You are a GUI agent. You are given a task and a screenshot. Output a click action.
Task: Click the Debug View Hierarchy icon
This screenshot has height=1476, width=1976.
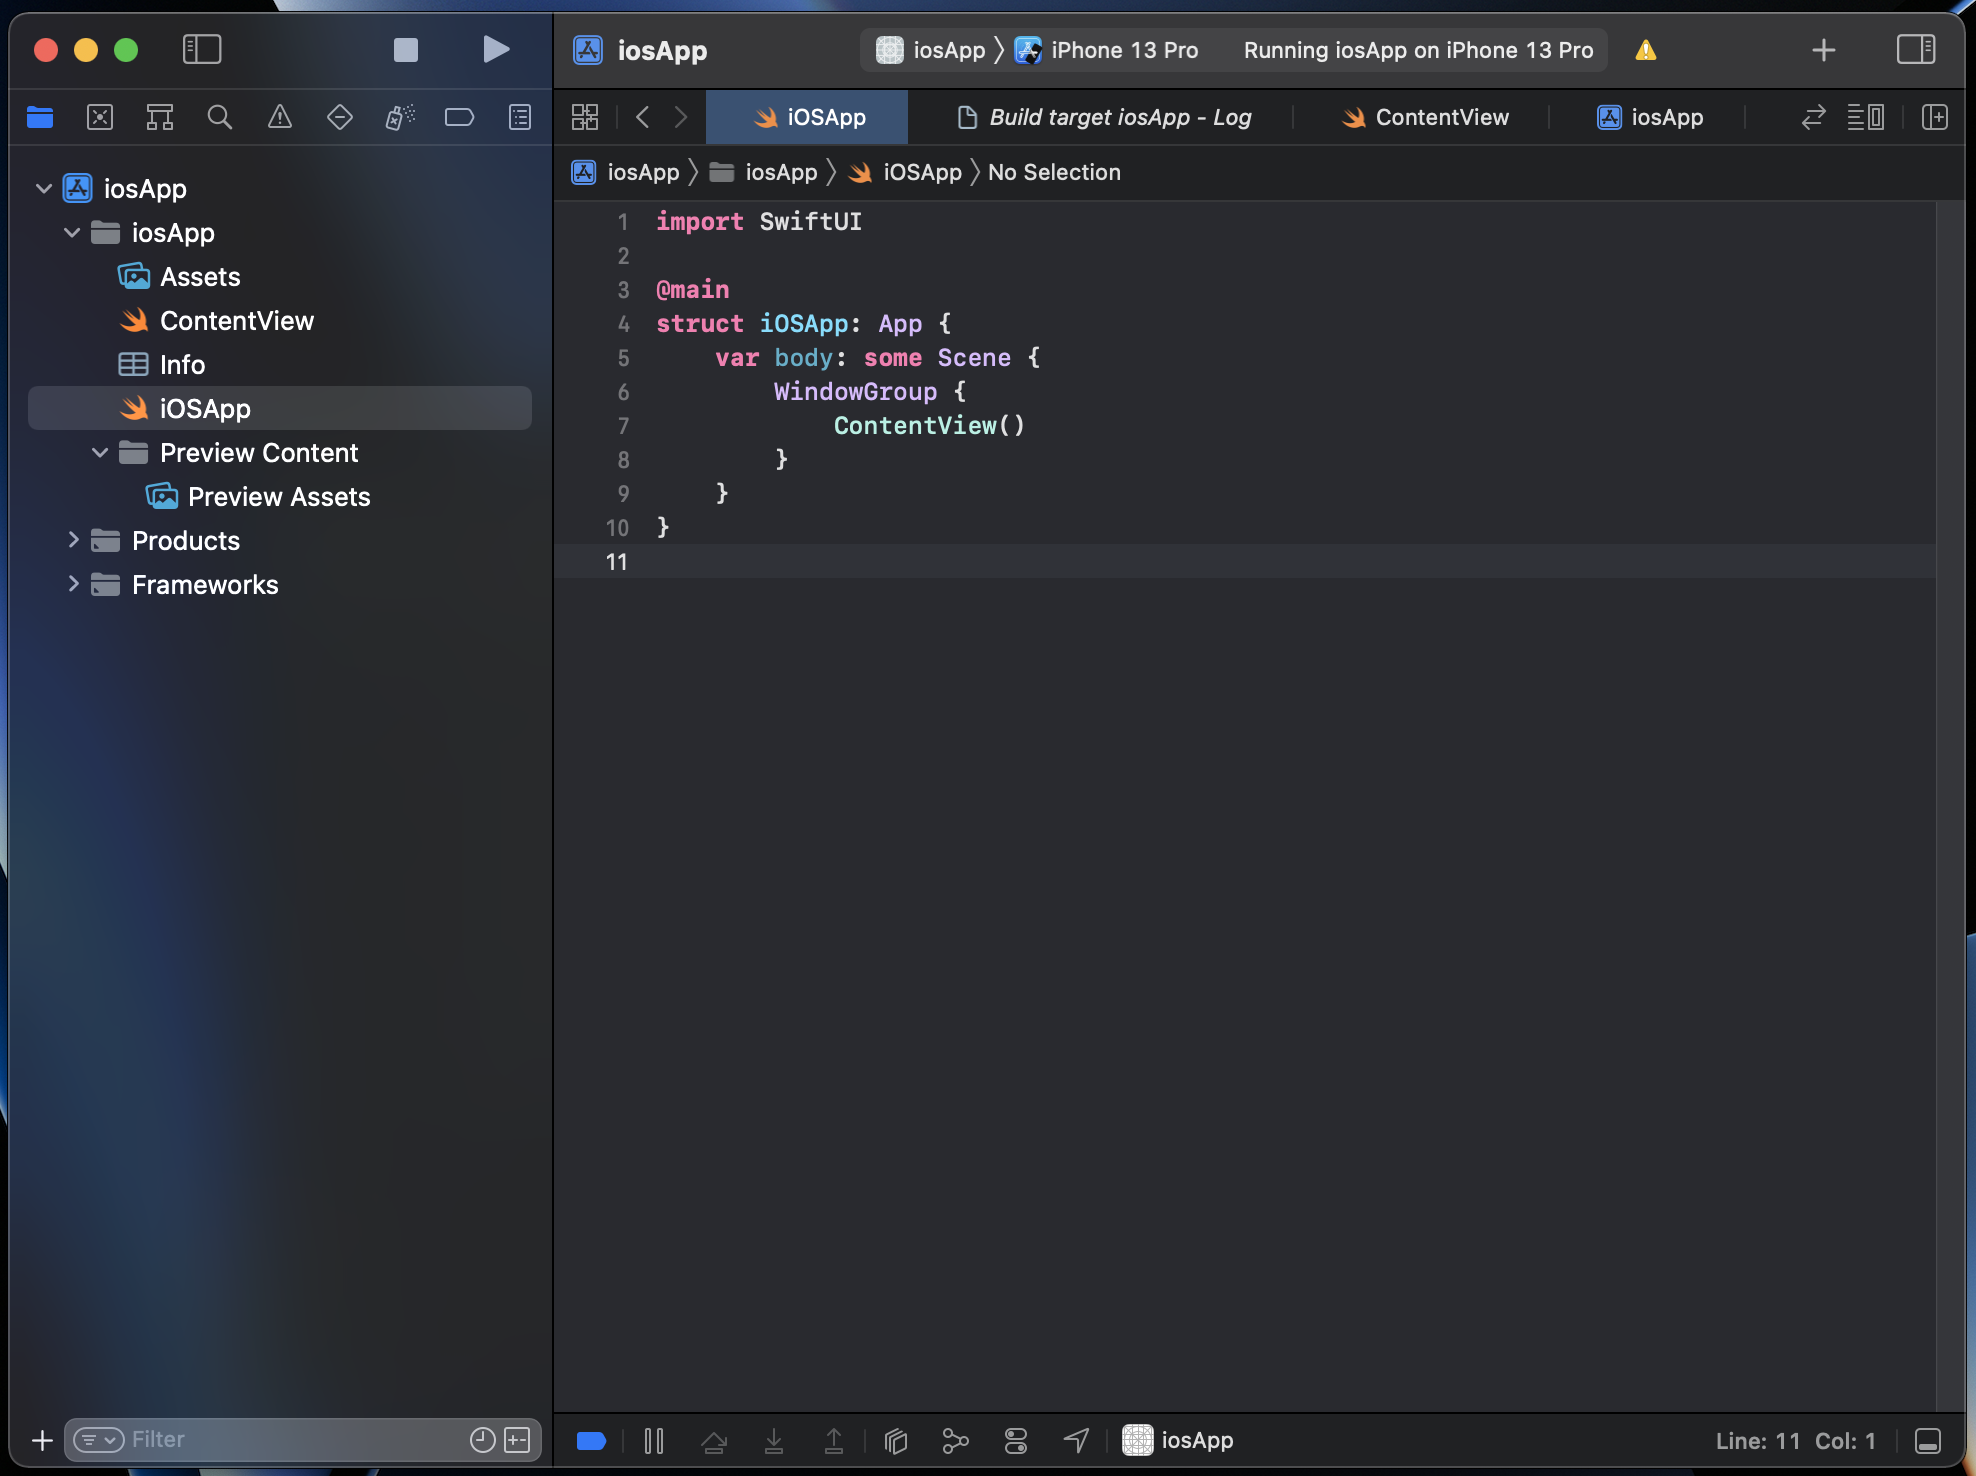[x=896, y=1440]
